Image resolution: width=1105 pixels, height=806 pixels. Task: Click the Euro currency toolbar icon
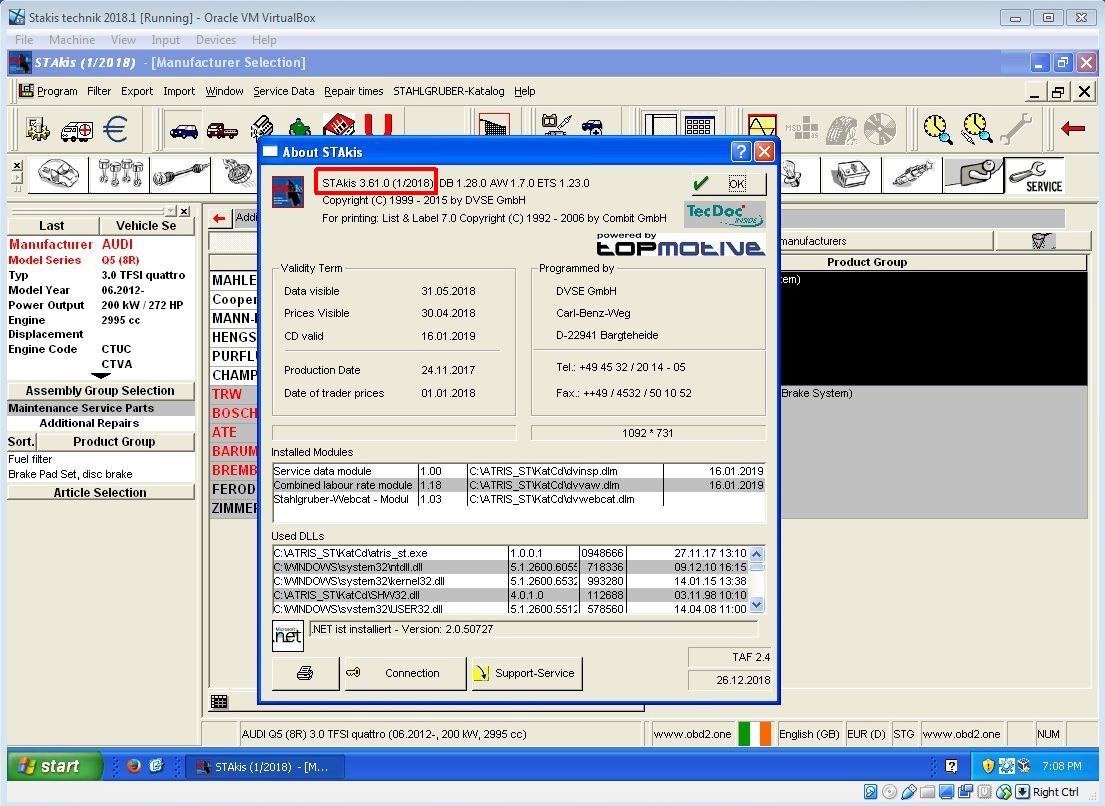click(116, 129)
